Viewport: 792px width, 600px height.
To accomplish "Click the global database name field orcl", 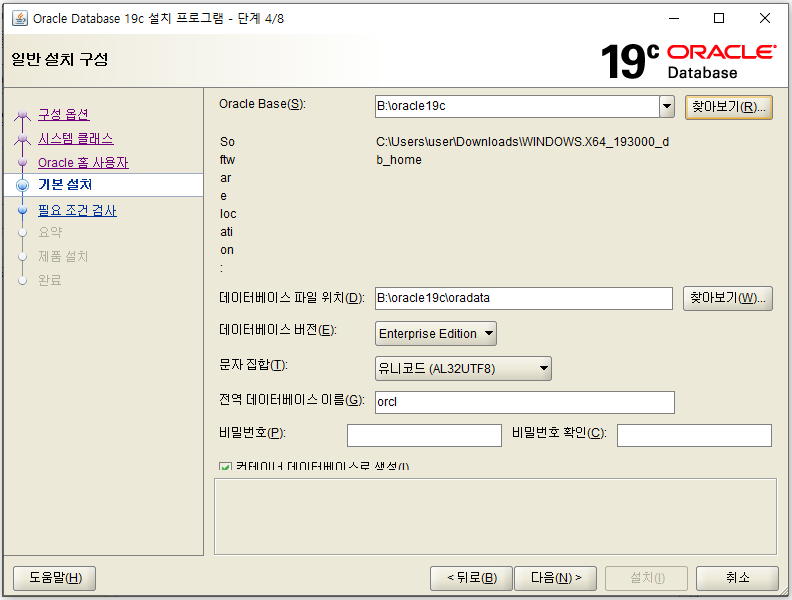I will (525, 402).
